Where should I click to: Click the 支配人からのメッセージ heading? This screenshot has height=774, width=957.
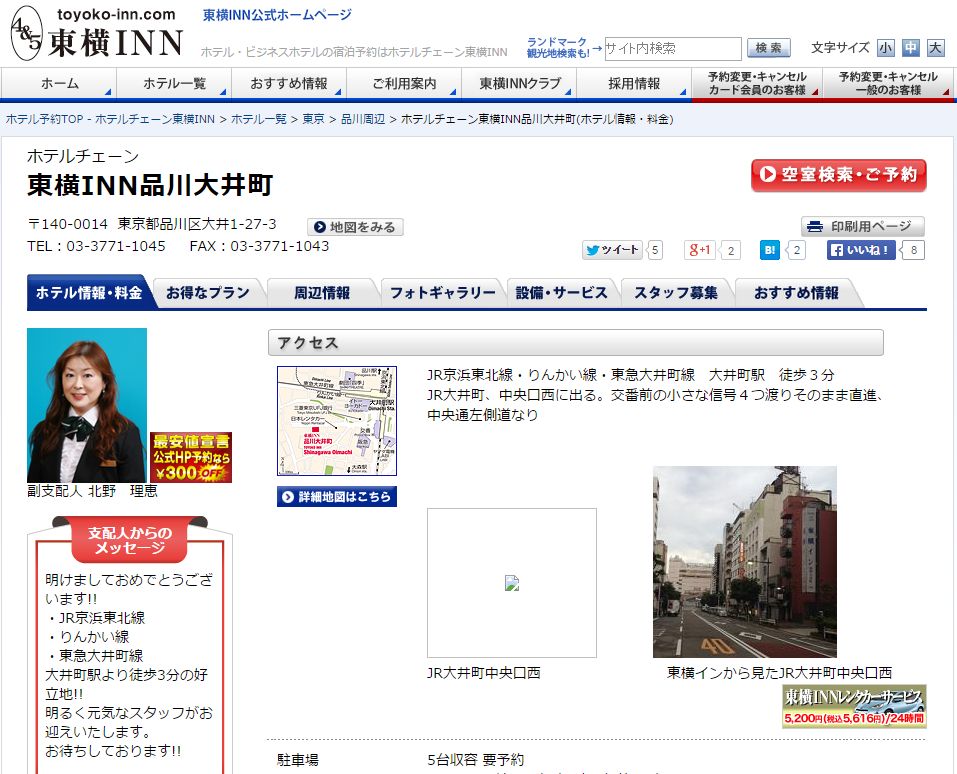coord(130,540)
